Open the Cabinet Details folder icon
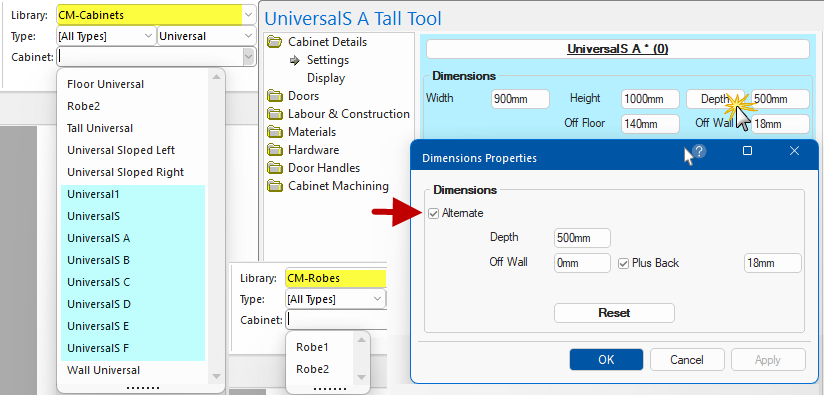 (274, 42)
